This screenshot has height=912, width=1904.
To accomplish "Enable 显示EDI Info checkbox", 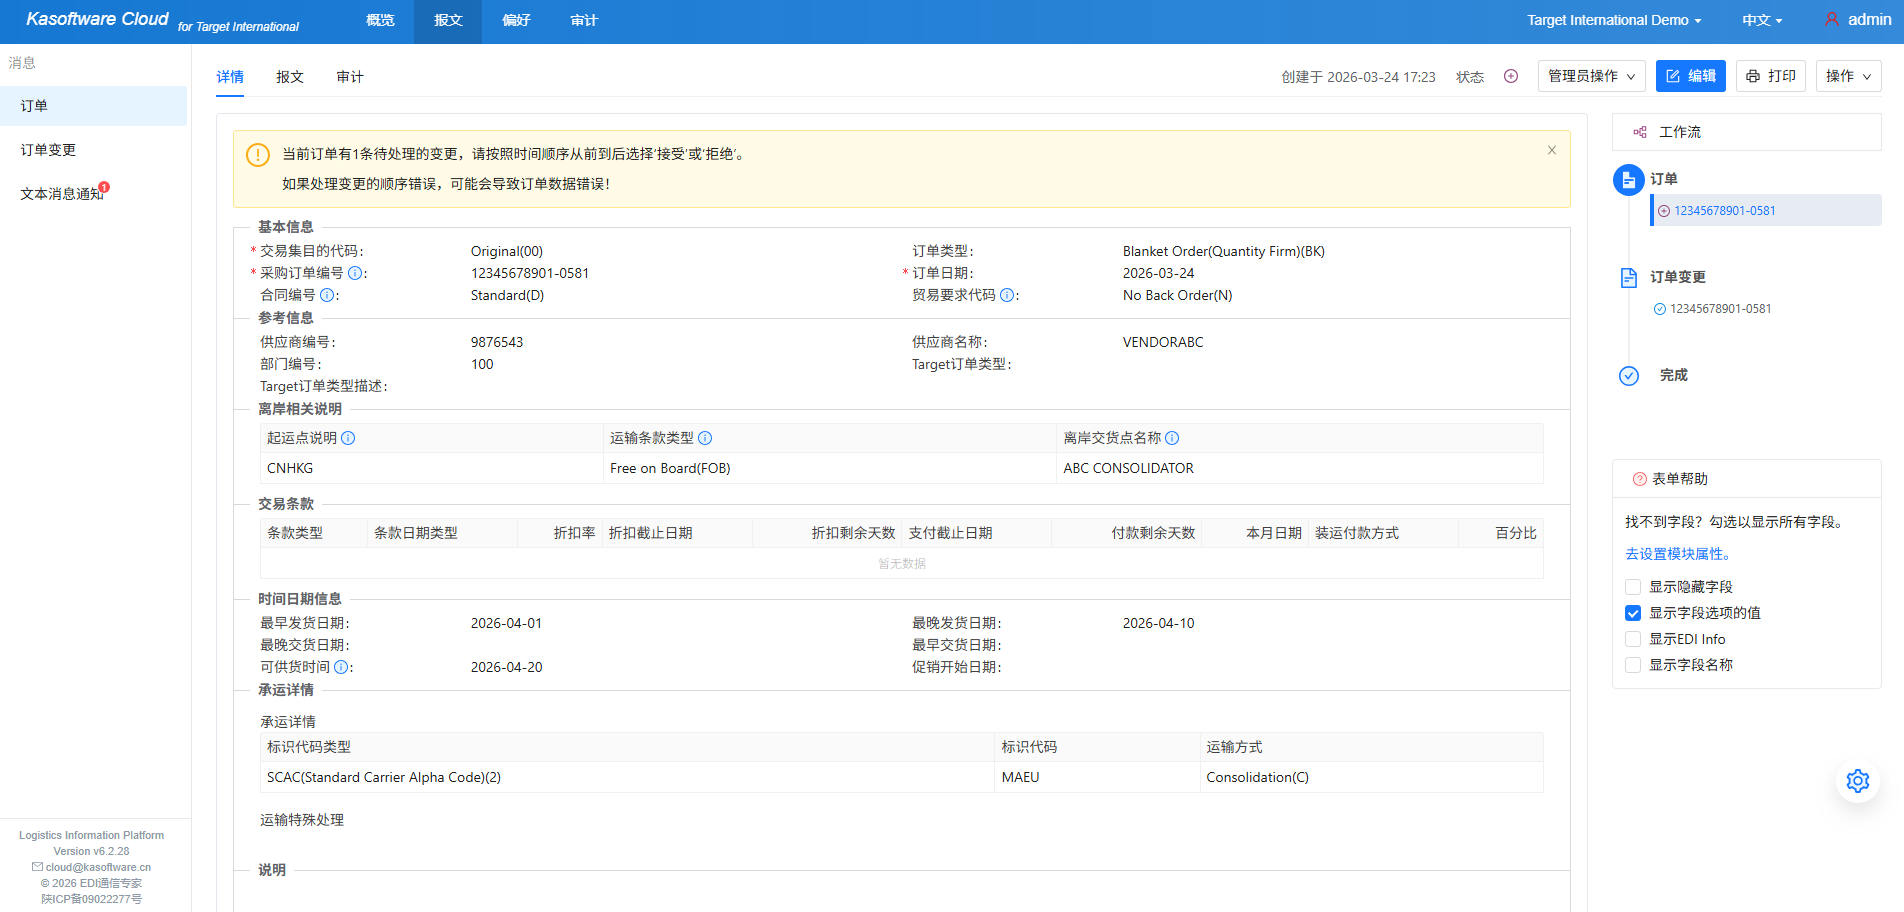I will tap(1633, 639).
